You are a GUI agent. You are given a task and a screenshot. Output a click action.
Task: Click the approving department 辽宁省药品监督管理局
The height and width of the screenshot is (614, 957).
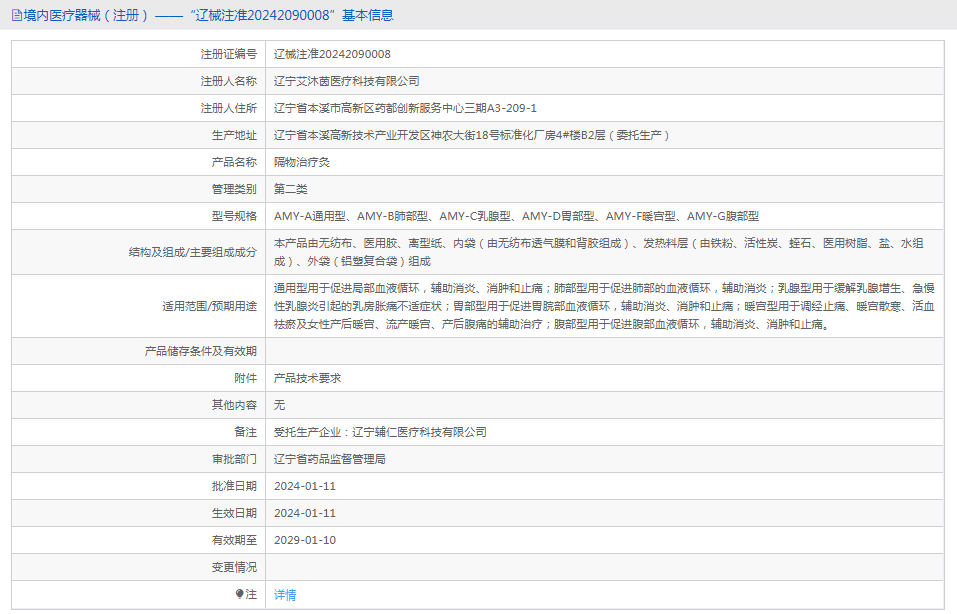(330, 459)
